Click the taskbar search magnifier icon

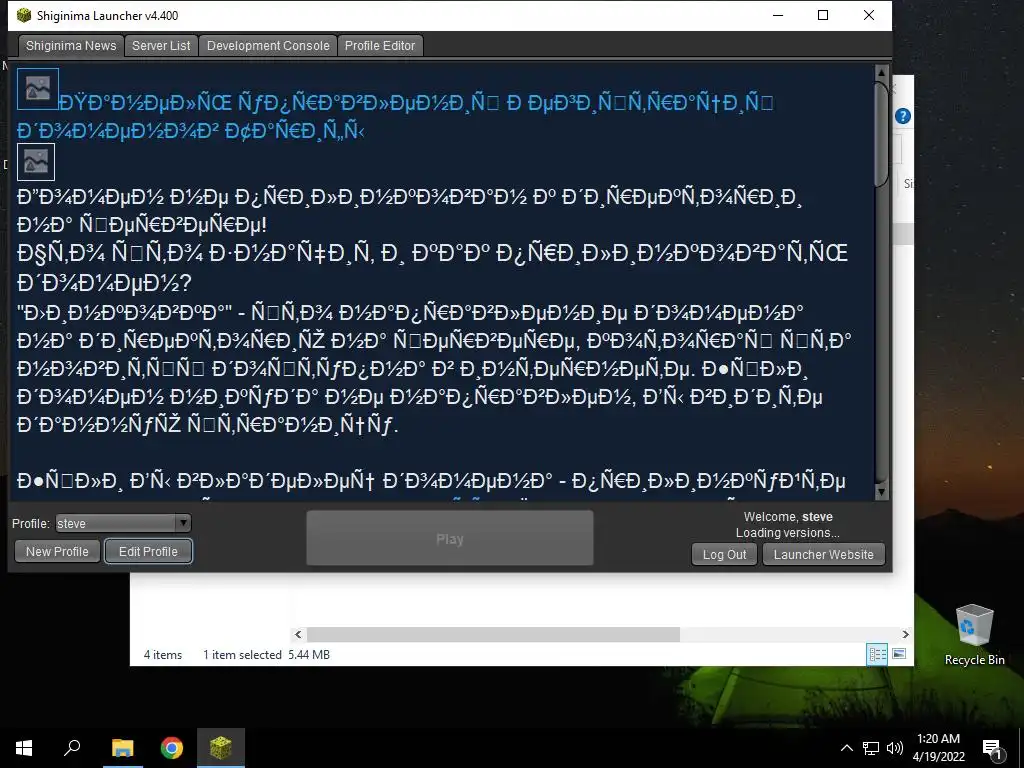coord(72,748)
